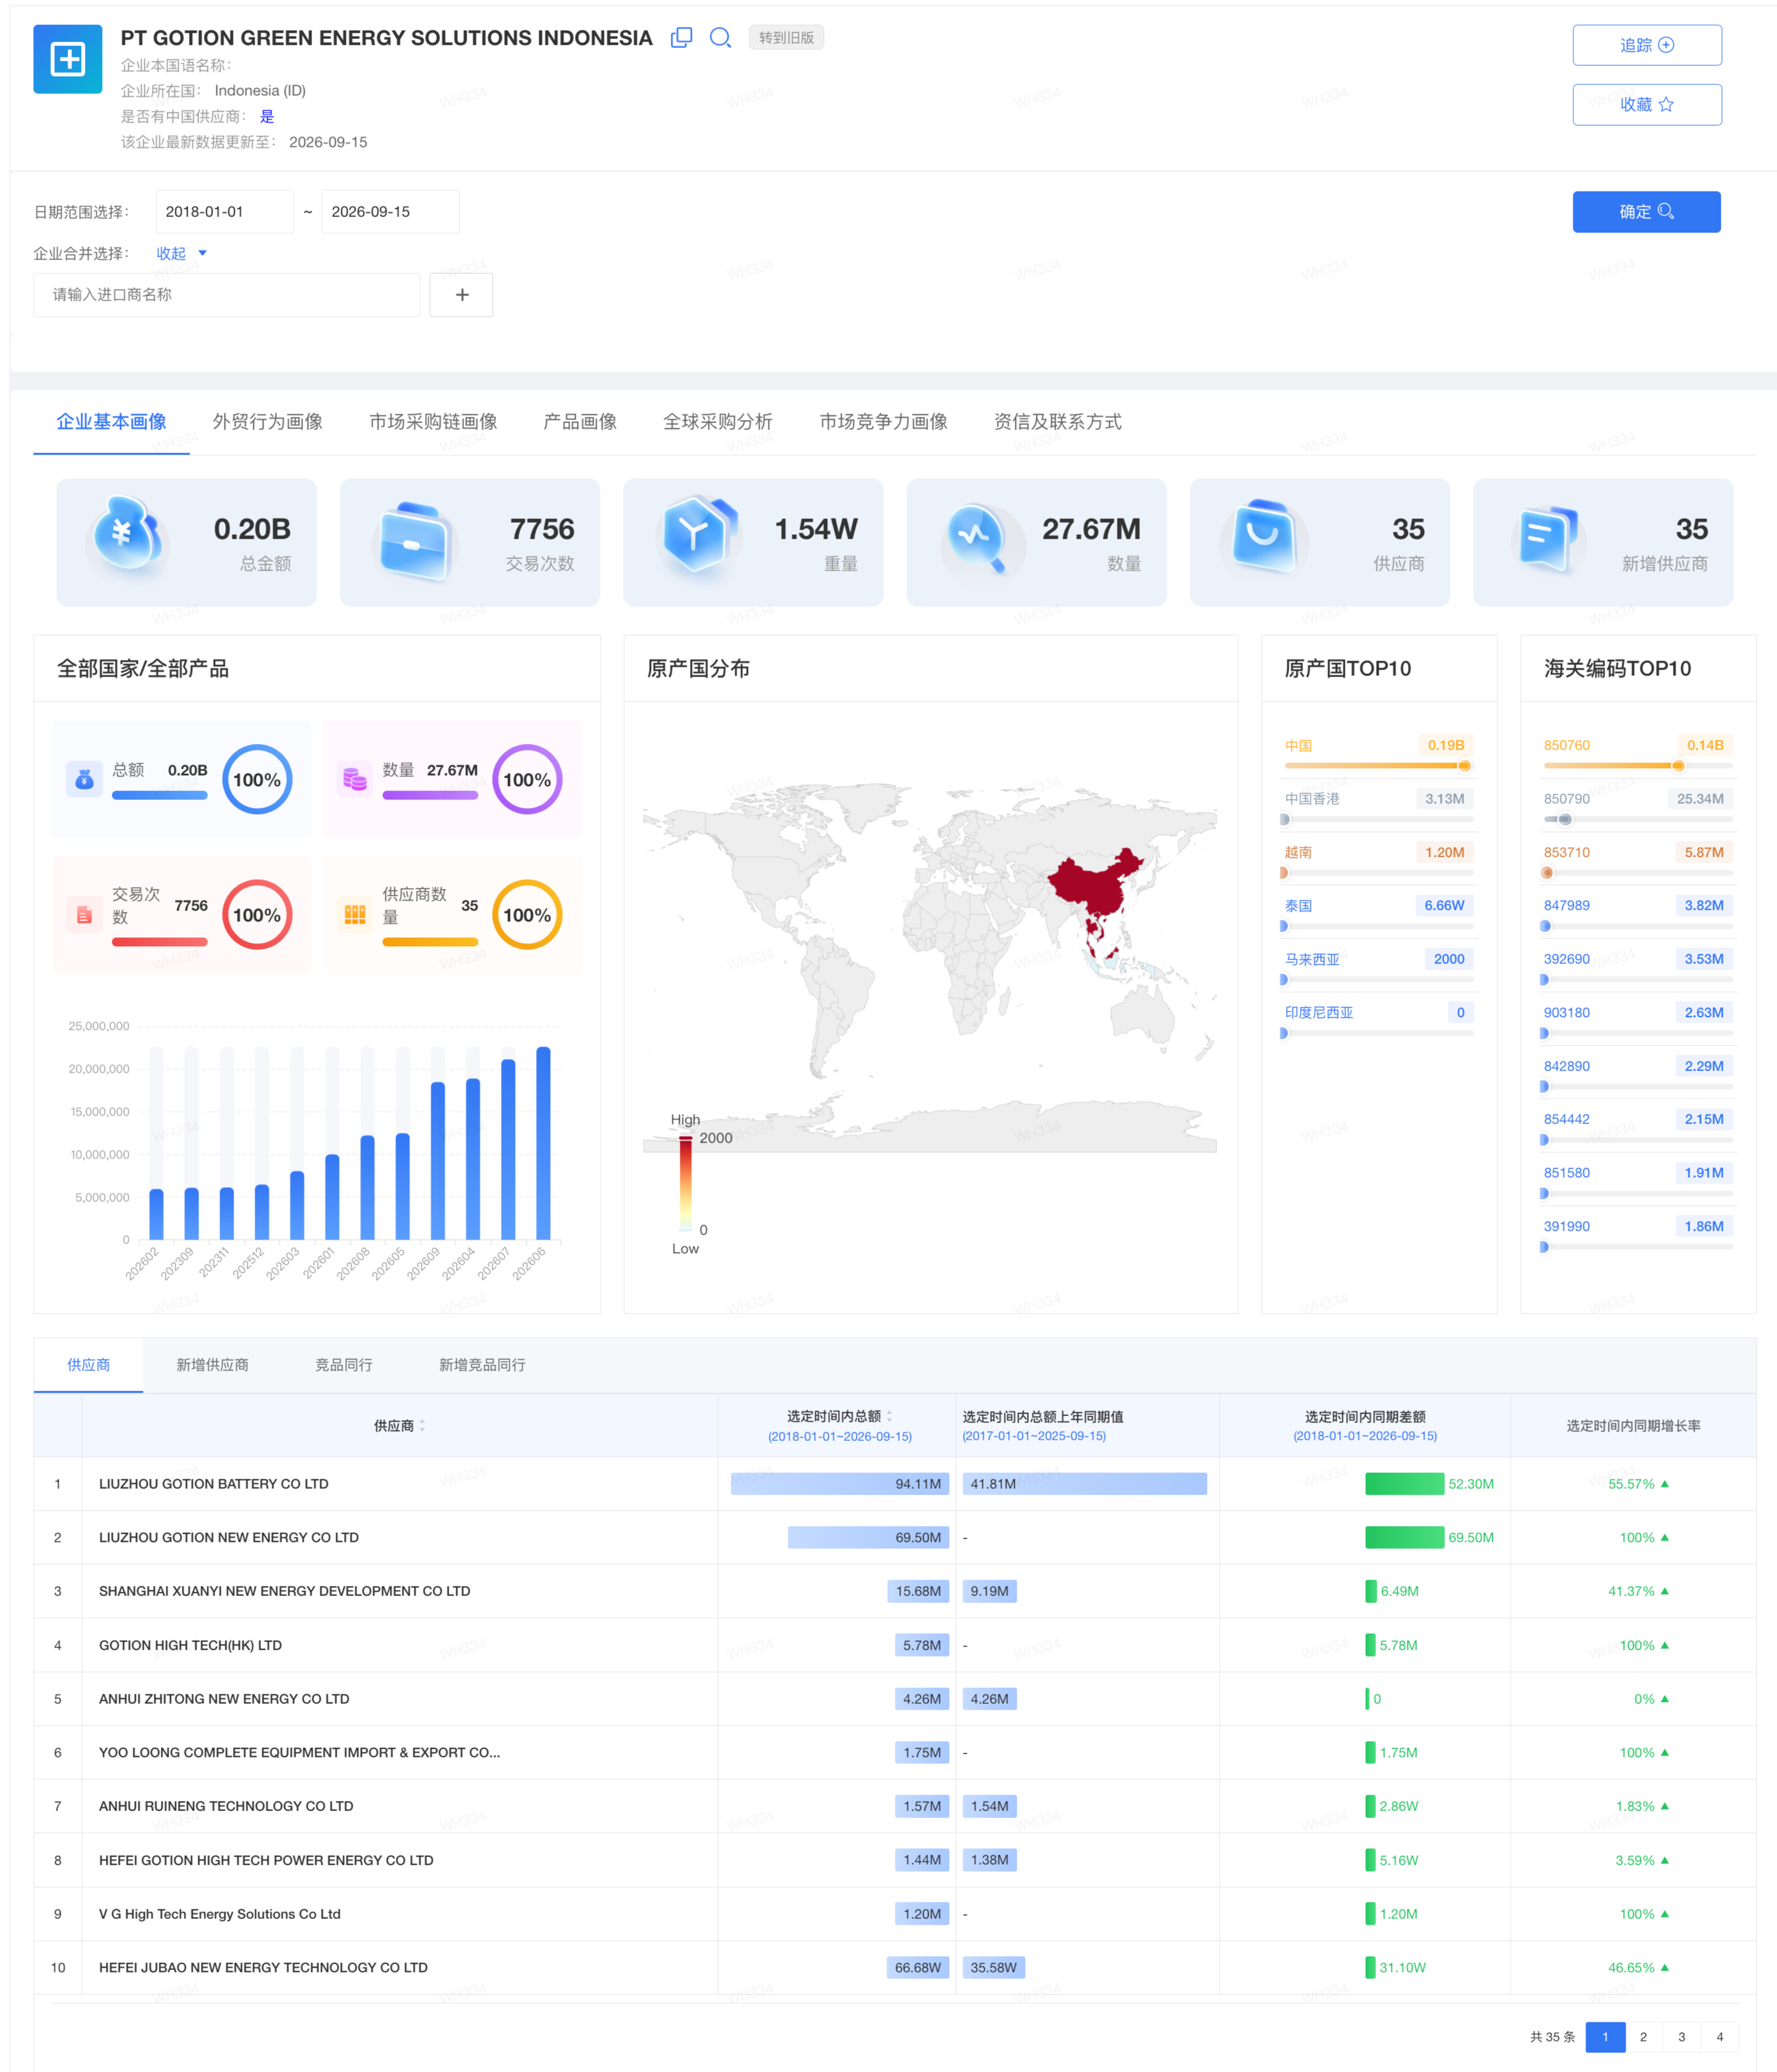The height and width of the screenshot is (2072, 1777).
Task: Switch to the 外贸行为画像 tab
Action: click(268, 422)
